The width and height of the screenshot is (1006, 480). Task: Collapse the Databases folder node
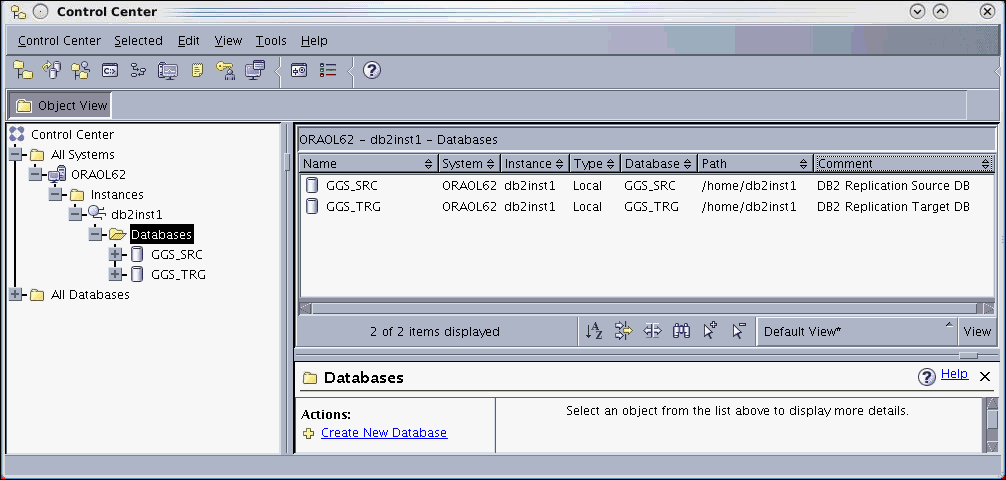(x=96, y=234)
